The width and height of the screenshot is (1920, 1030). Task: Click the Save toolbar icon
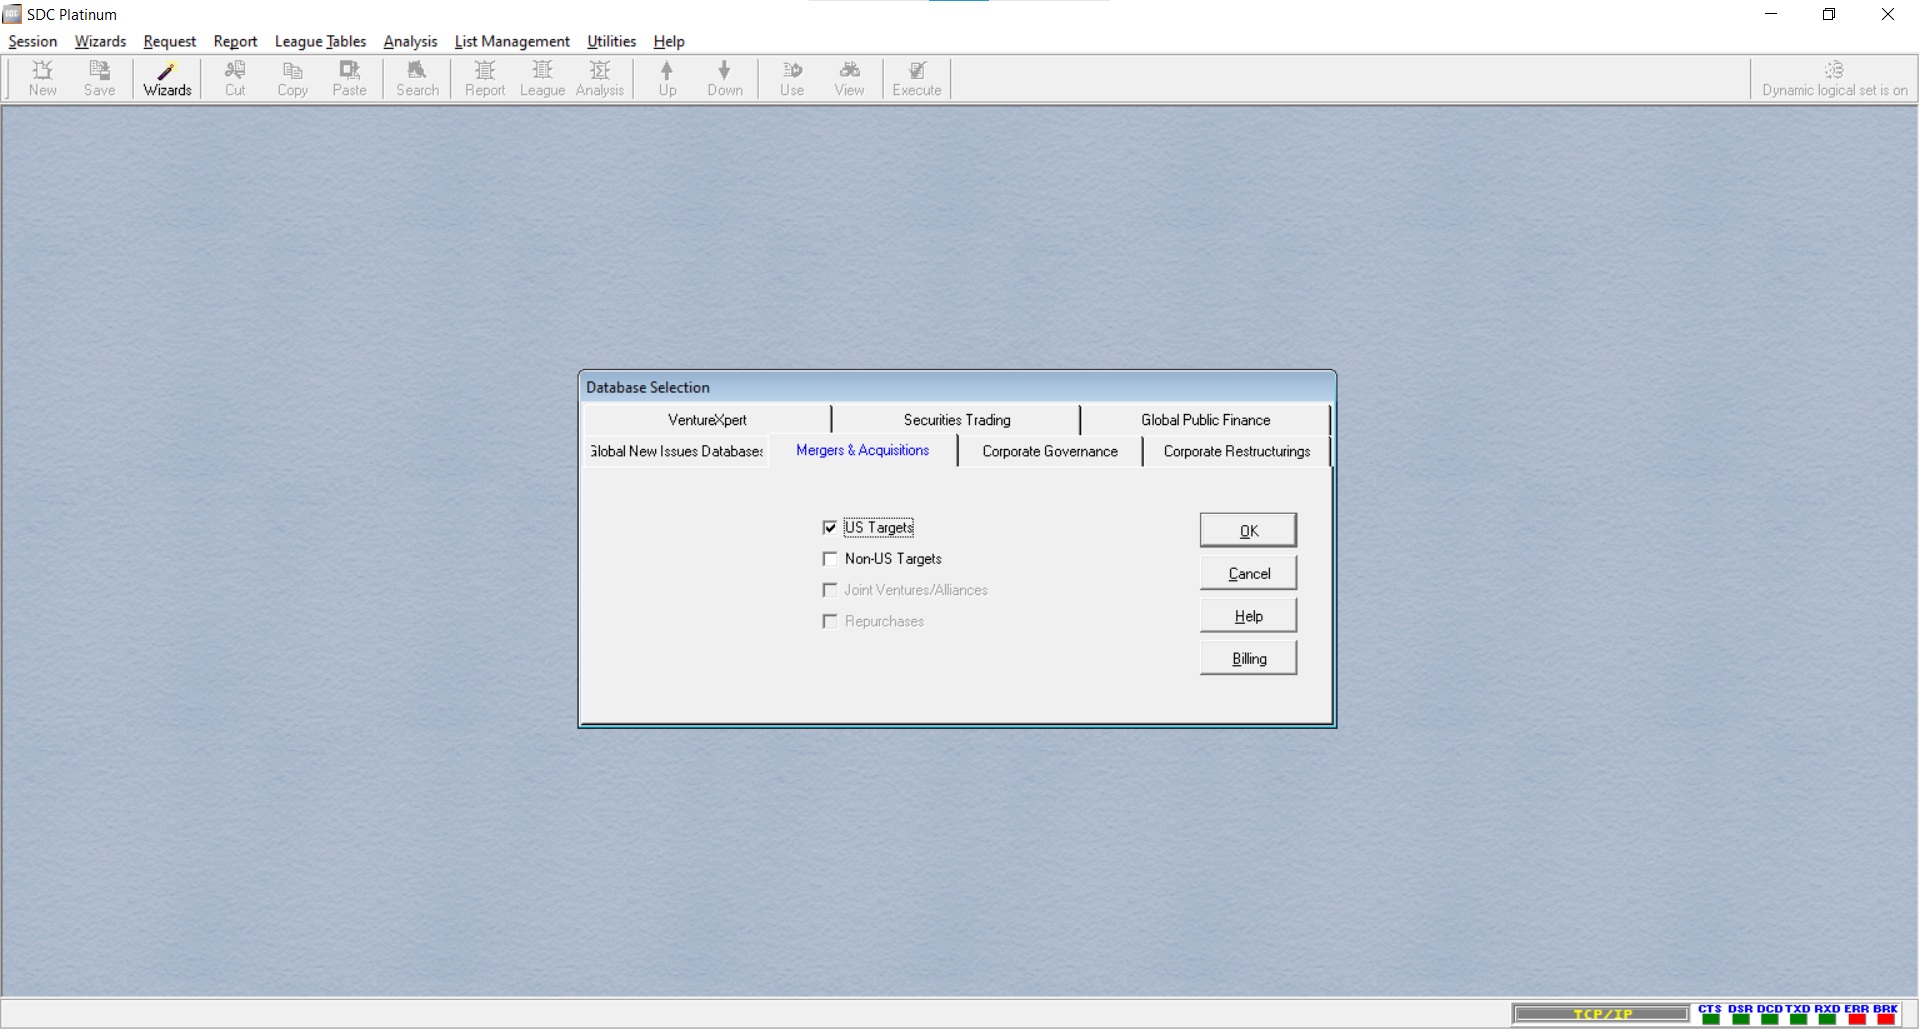[99, 79]
